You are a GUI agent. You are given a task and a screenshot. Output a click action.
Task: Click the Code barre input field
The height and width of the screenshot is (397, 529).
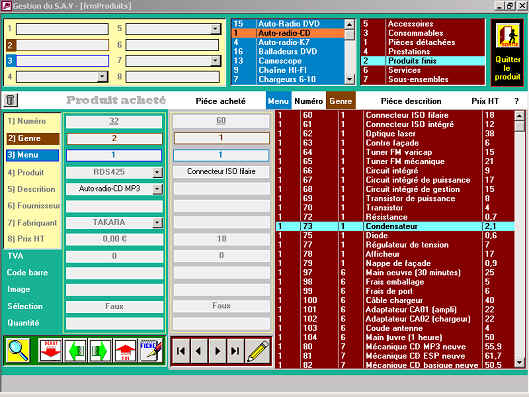(114, 273)
